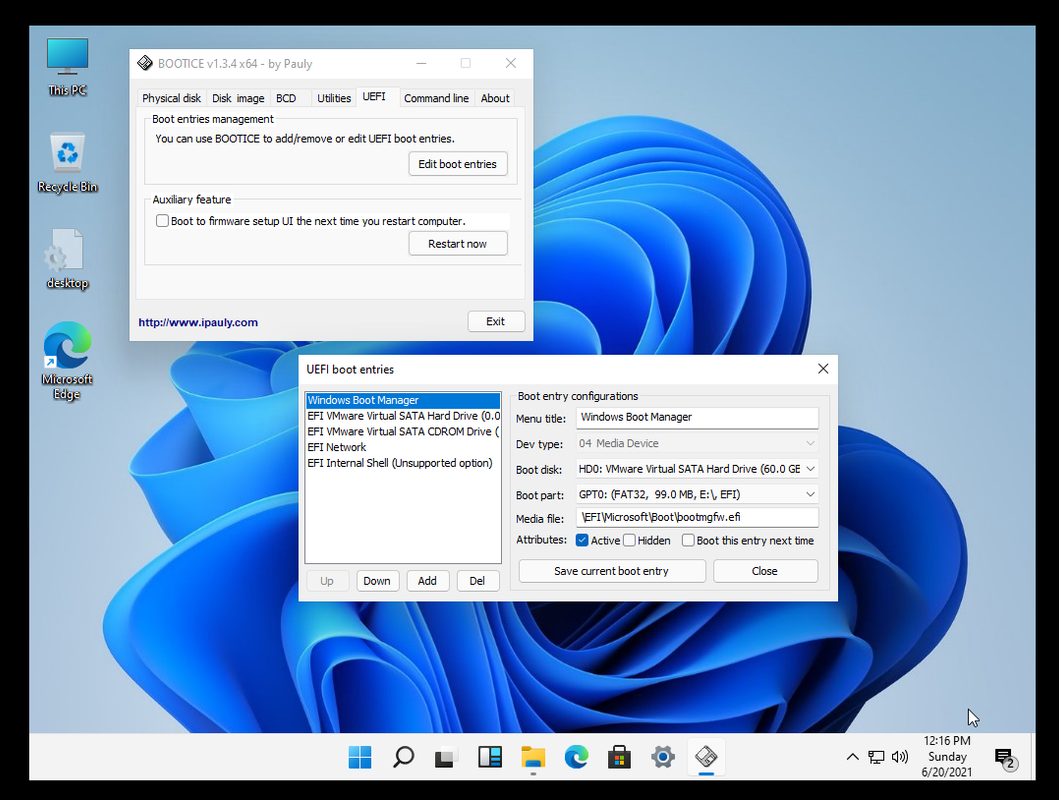Open the Boot disk dropdown
1059x800 pixels.
click(x=697, y=469)
